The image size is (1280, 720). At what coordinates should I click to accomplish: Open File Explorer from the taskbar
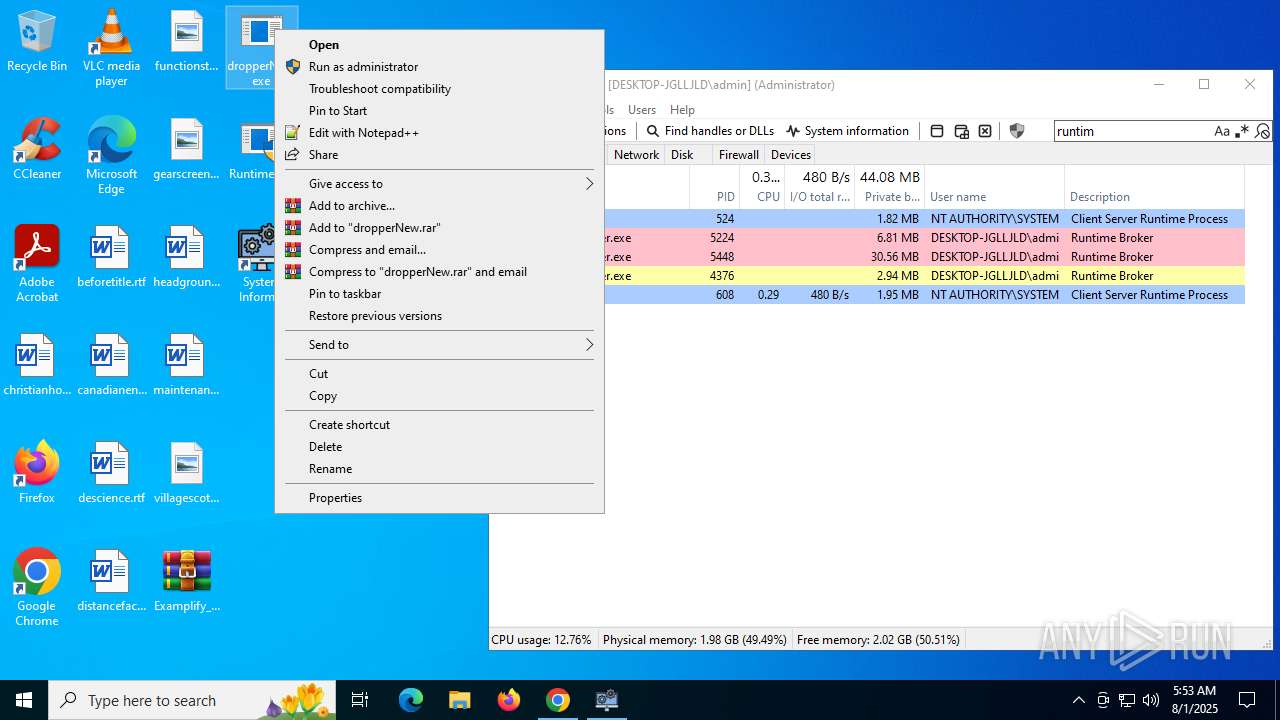460,700
